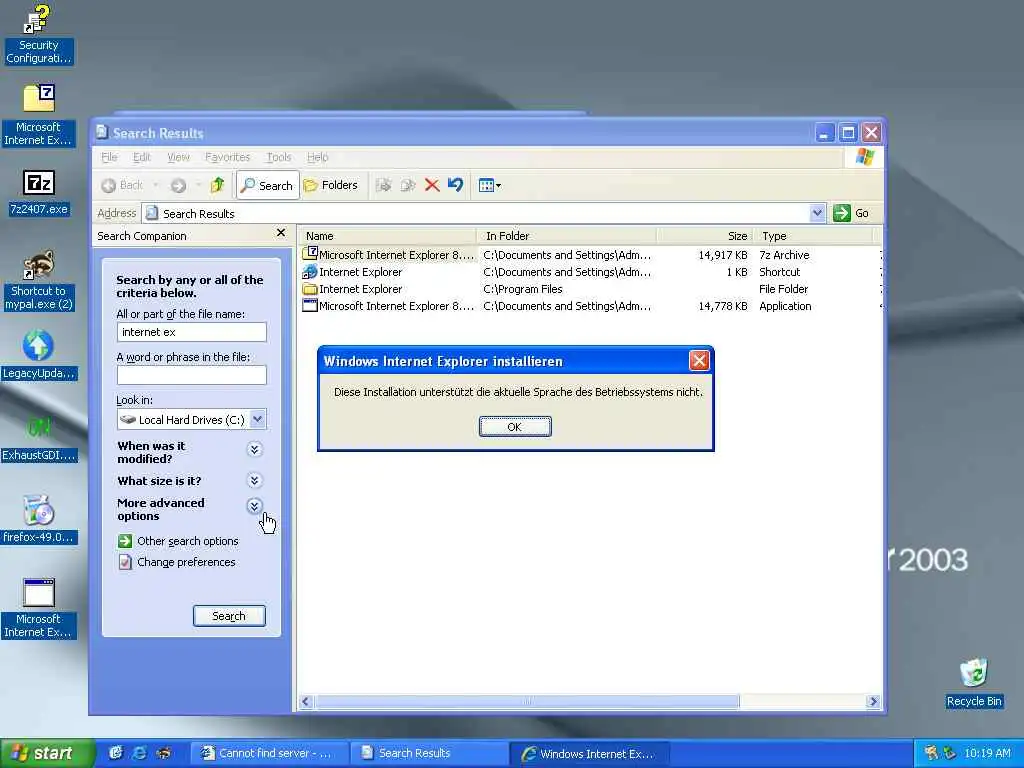Switch to Windows Internet Explorer taskbar button

(588, 754)
